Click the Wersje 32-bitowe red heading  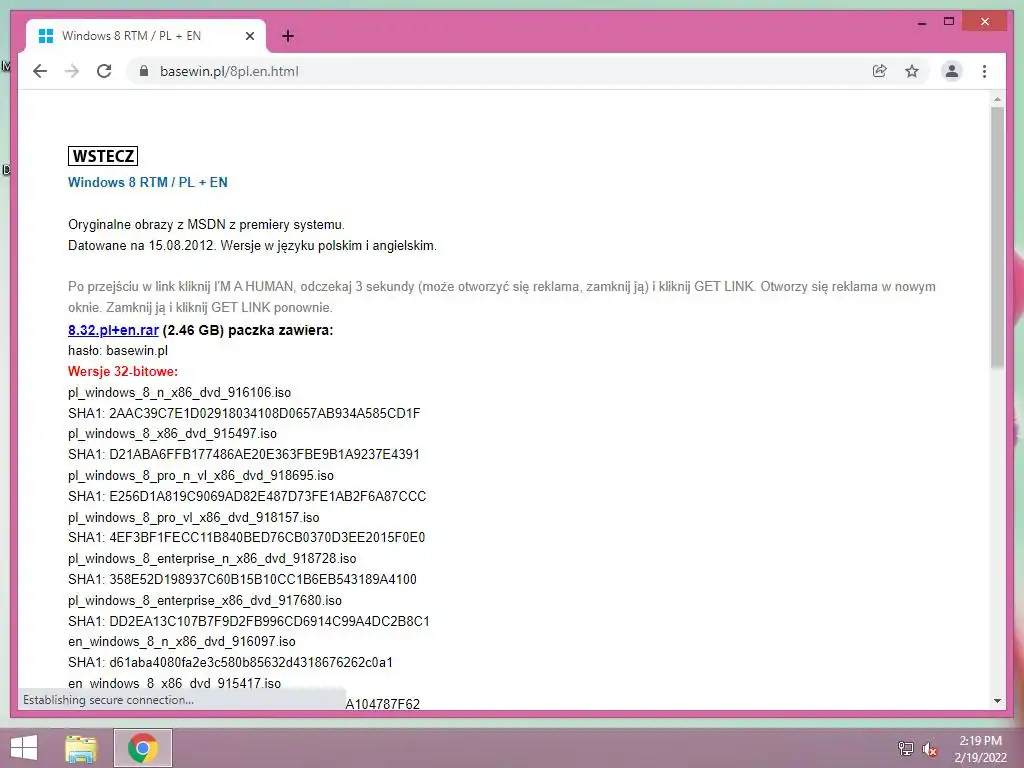[x=123, y=372]
